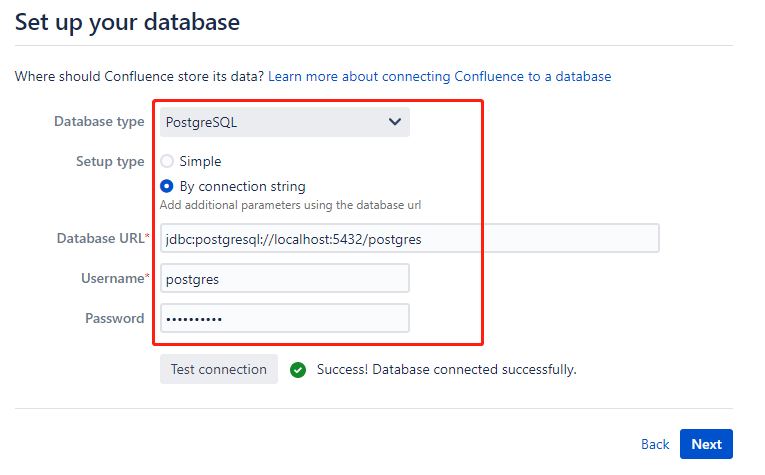This screenshot has height=475, width=765.
Task: Click the Add additional parameters helper text
Action: pyautogui.click(x=288, y=205)
